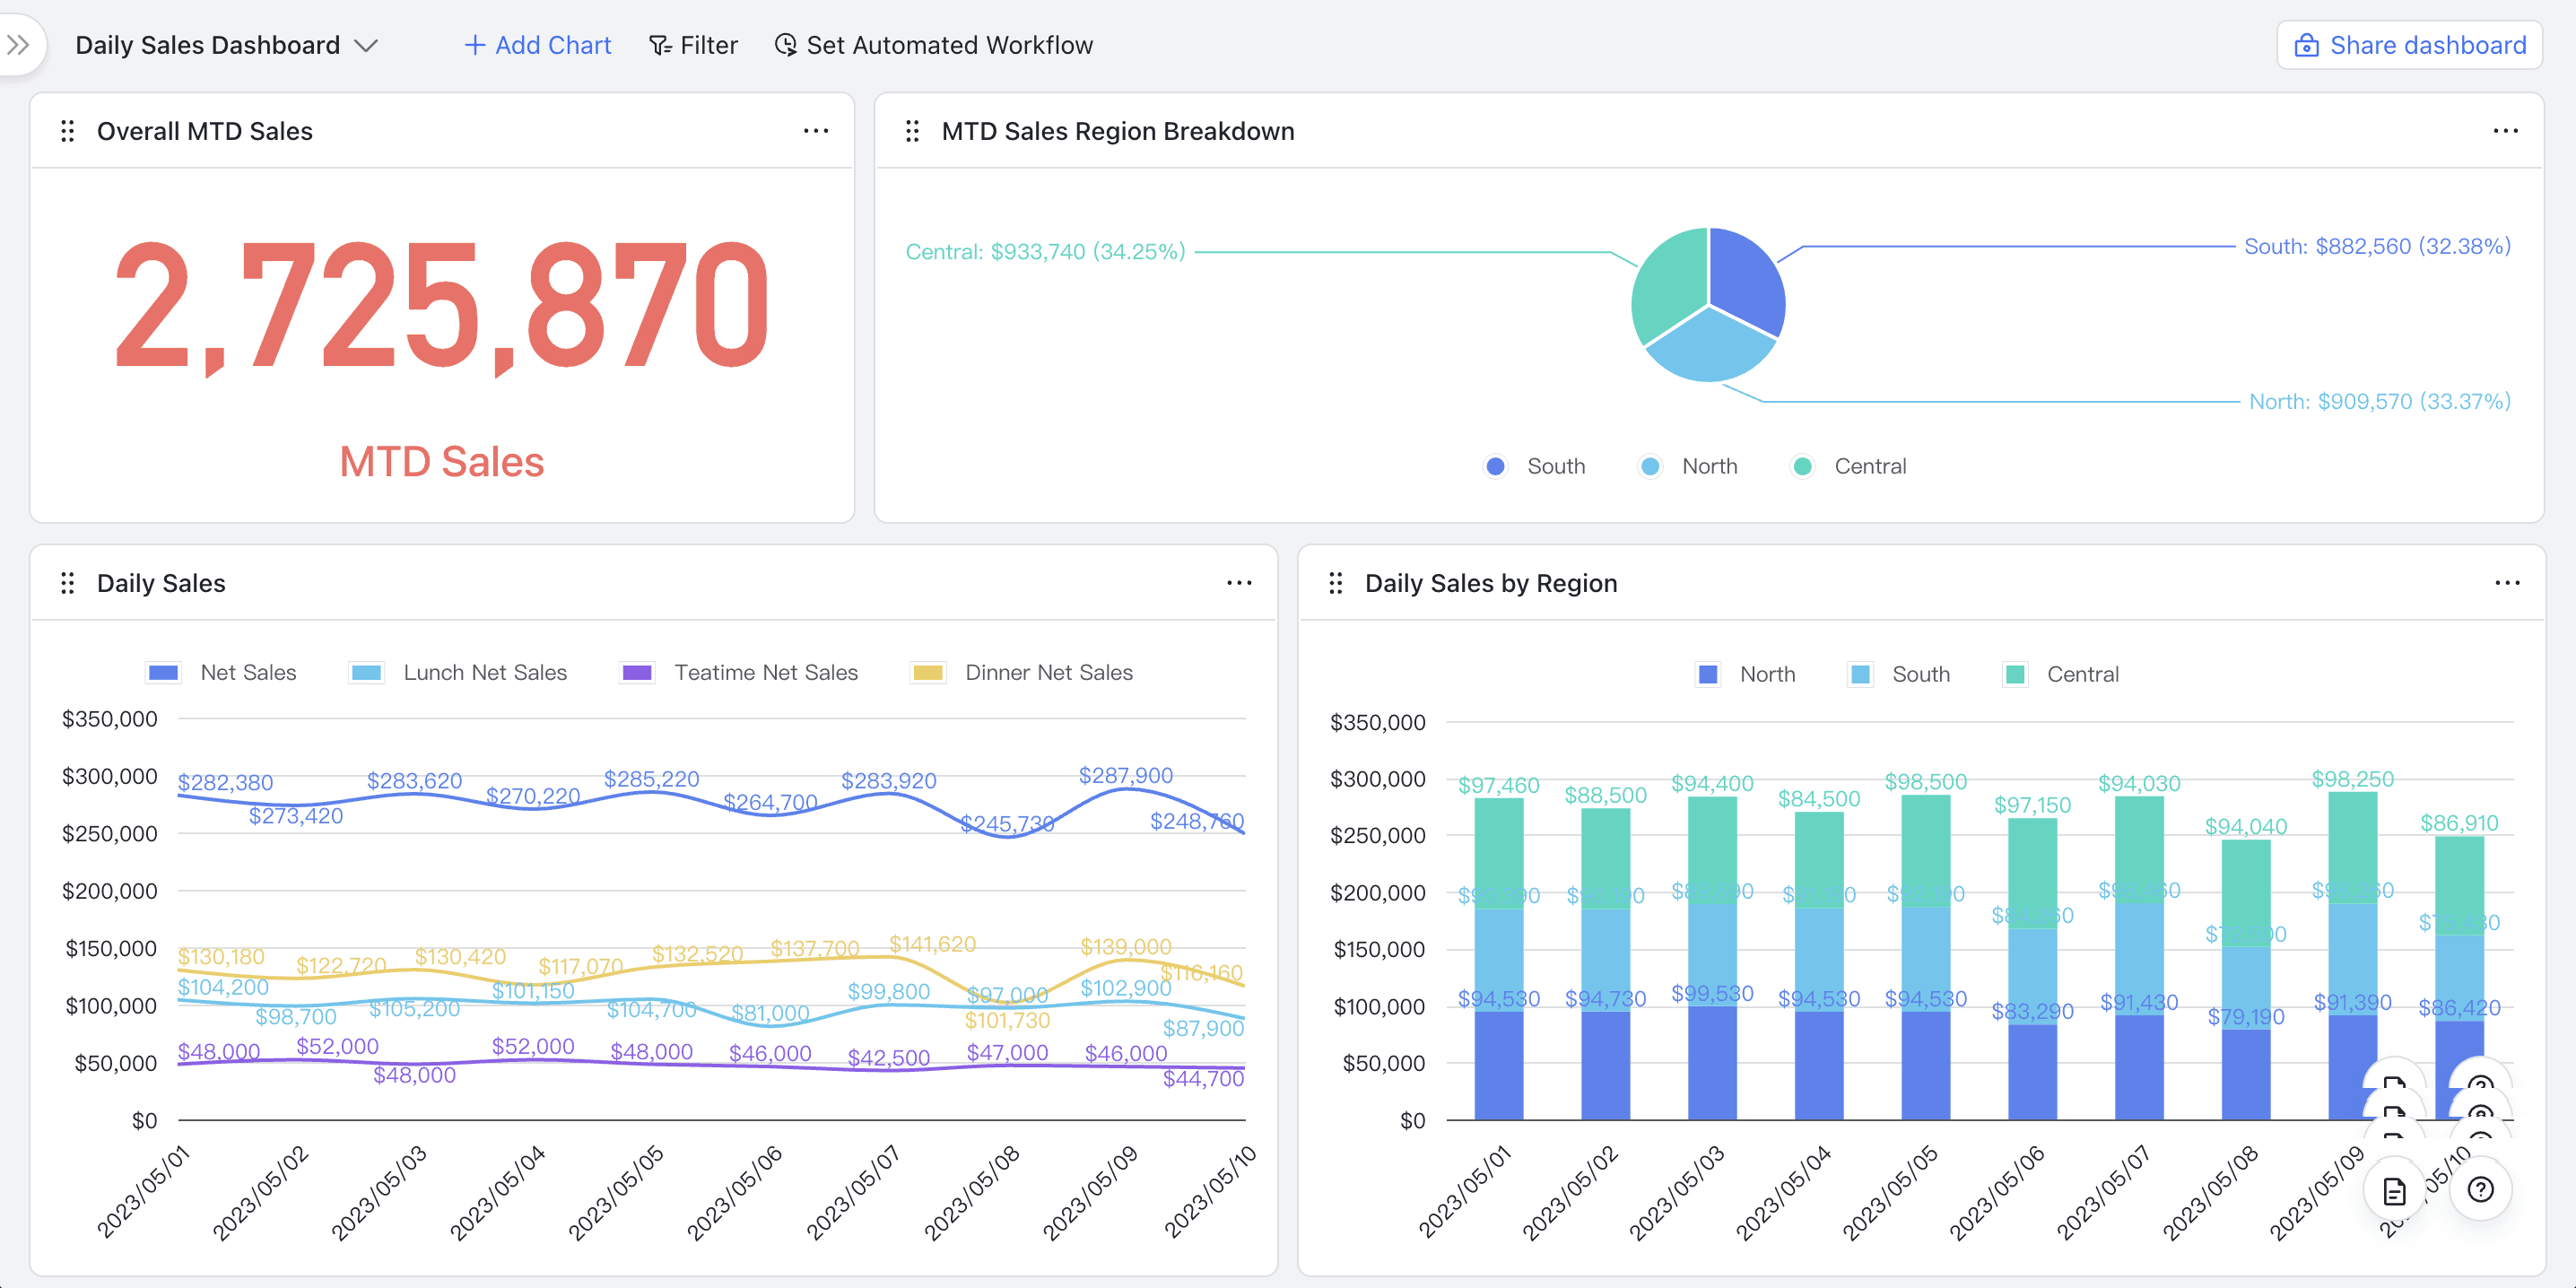Click the Dinner Net Sales color swatch
Viewport: 2576px width, 1288px height.
[x=928, y=673]
